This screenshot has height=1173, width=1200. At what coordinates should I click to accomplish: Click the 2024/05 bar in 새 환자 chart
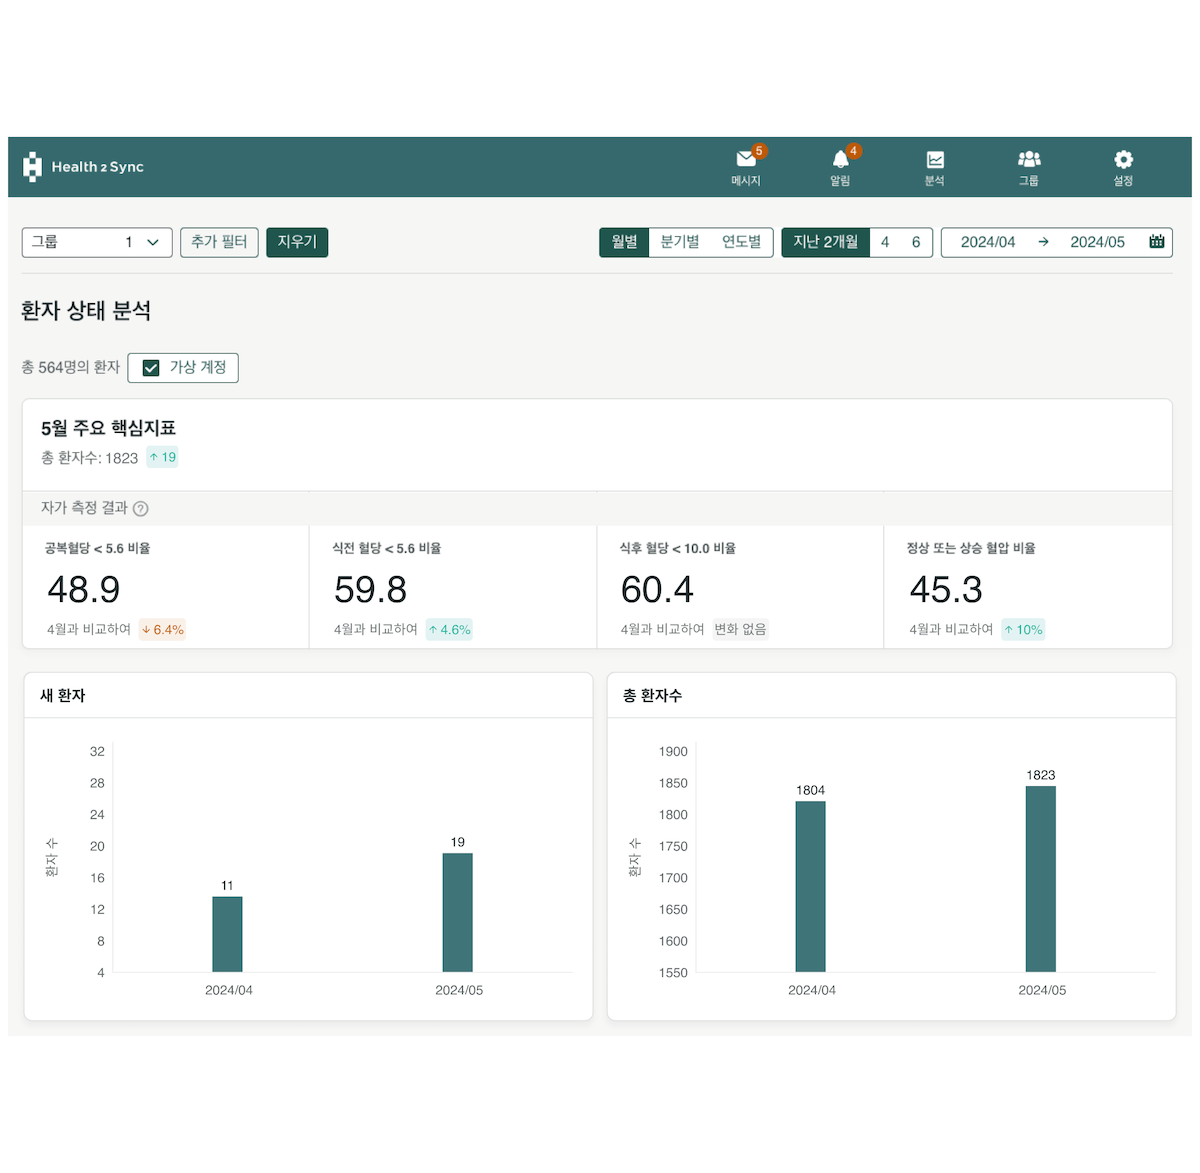[x=457, y=912]
